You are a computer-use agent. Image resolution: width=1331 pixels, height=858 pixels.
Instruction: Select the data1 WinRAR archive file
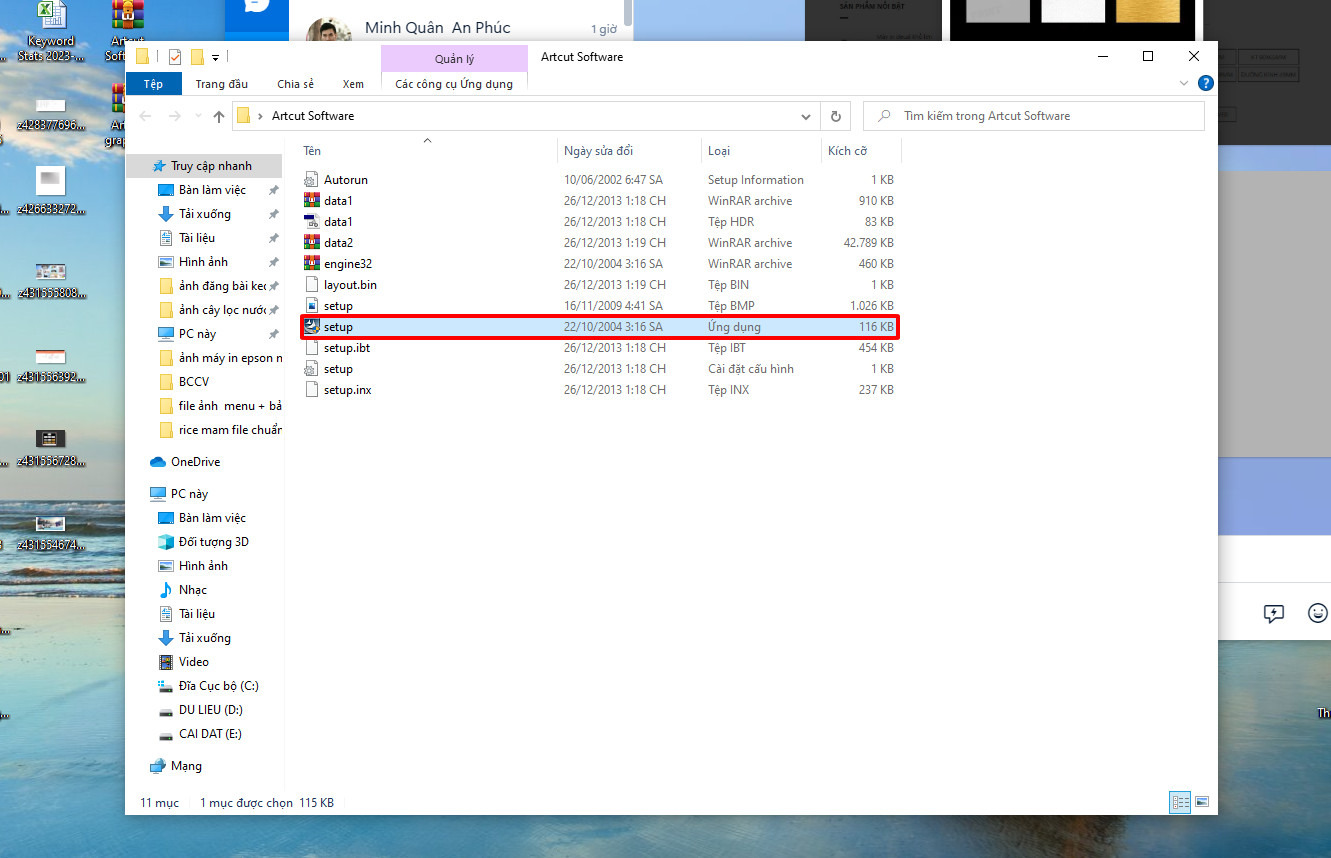pos(600,201)
